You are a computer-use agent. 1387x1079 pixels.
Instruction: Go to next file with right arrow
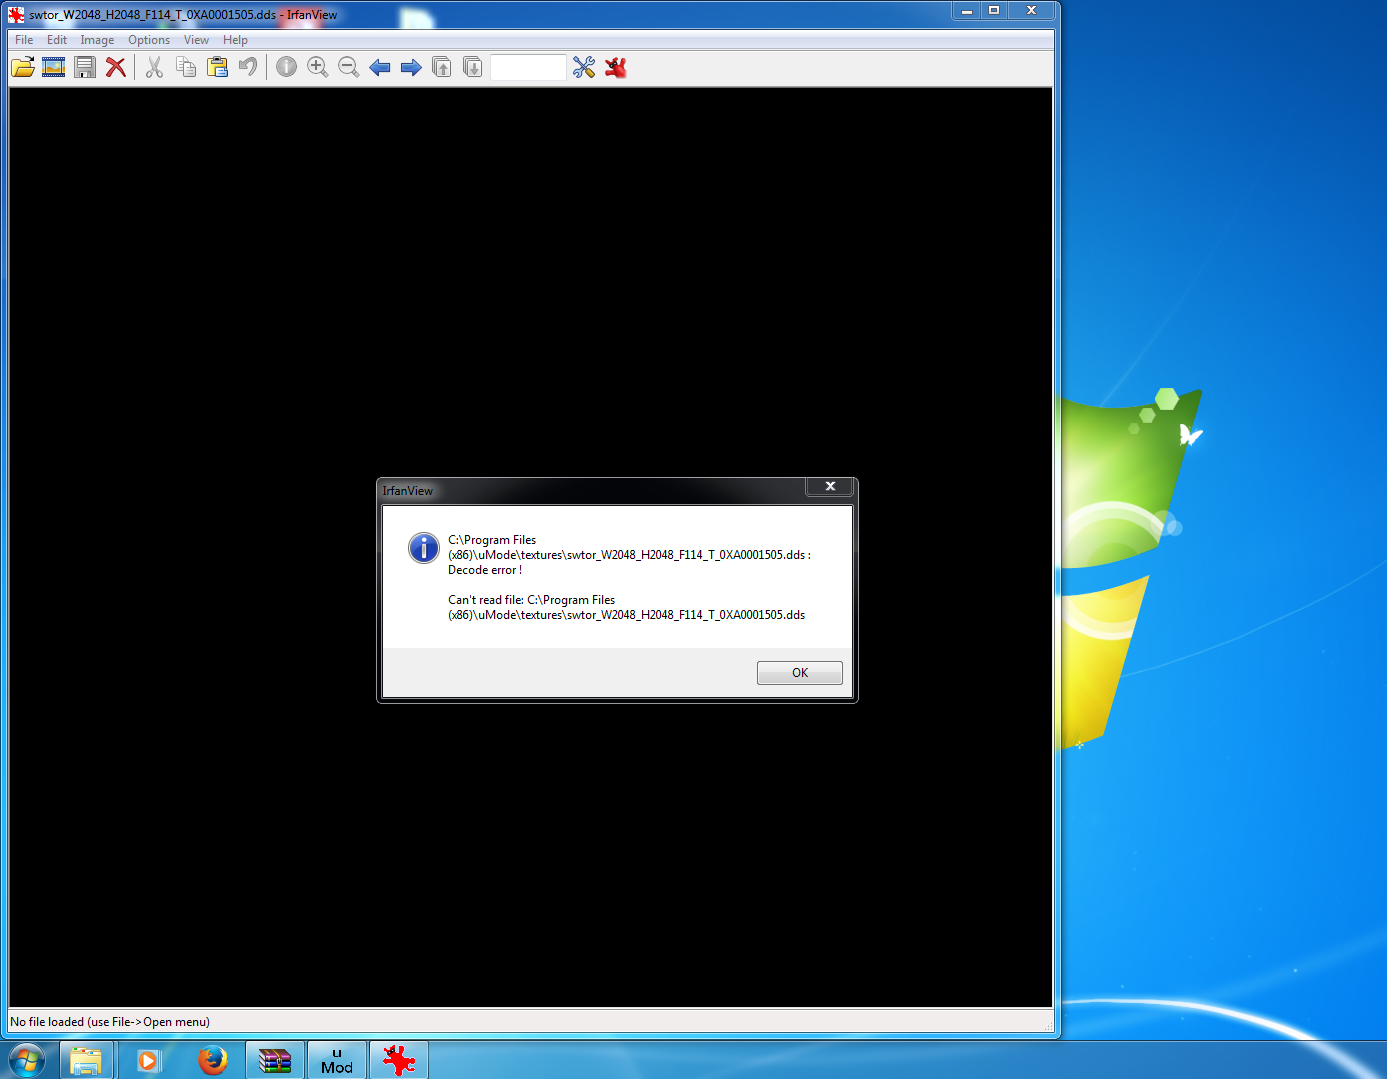(x=411, y=67)
